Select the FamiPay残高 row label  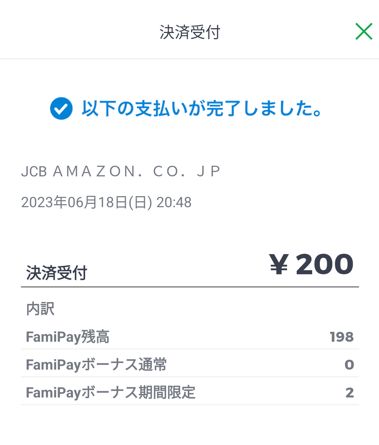pyautogui.click(x=68, y=337)
